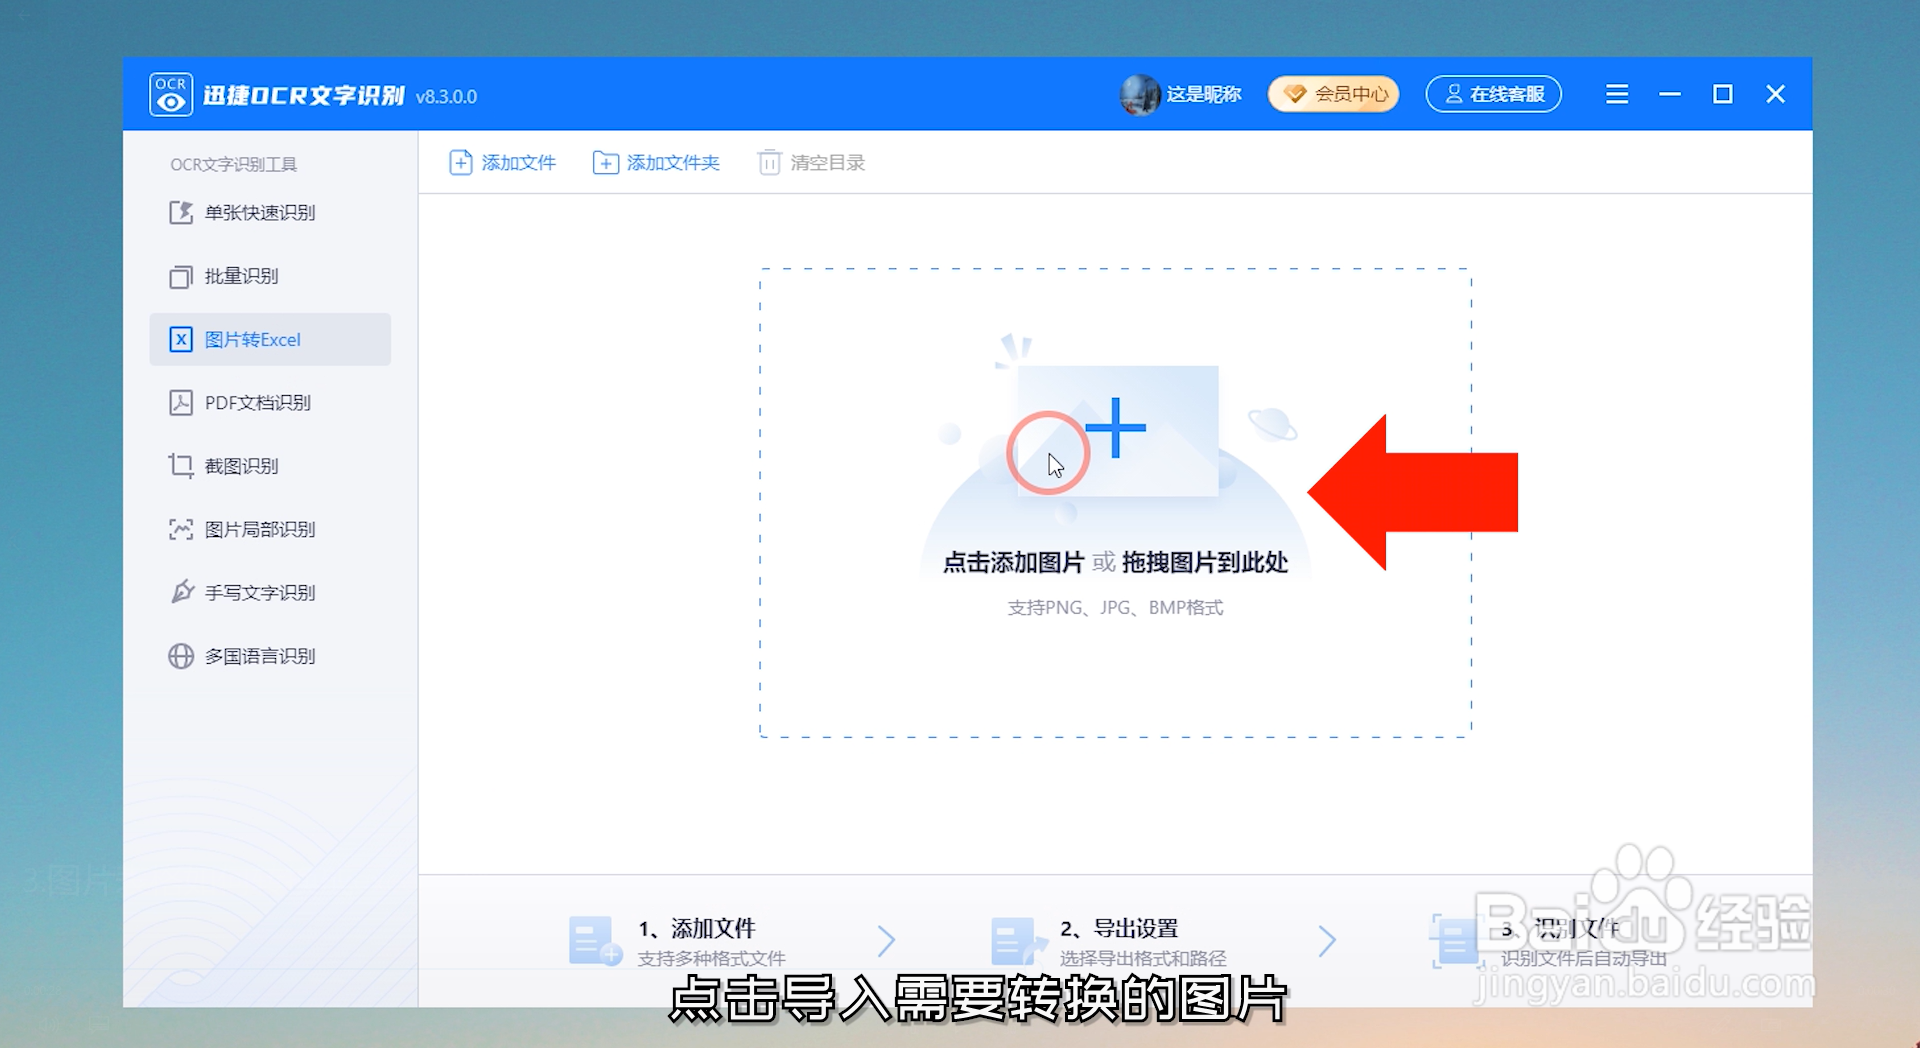This screenshot has height=1048, width=1920.
Task: Maximize the OCR application window
Action: coord(1723,94)
